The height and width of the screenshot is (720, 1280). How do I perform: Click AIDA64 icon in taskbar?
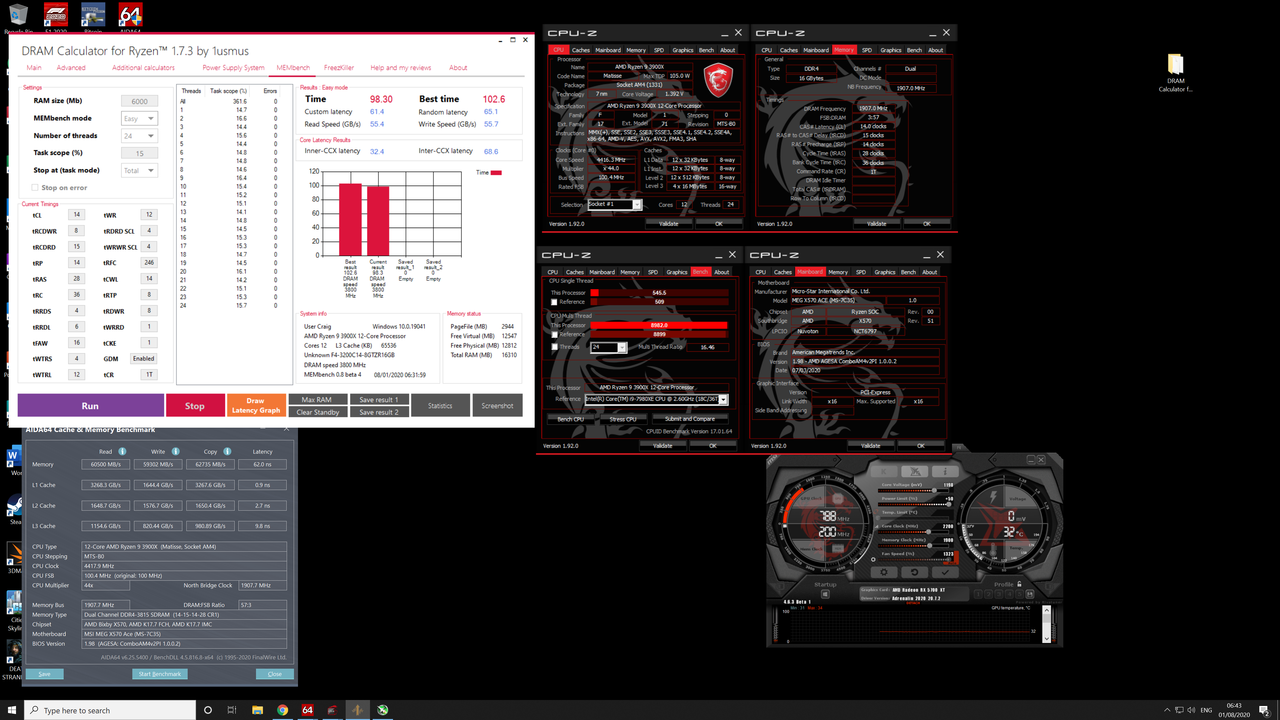307,710
